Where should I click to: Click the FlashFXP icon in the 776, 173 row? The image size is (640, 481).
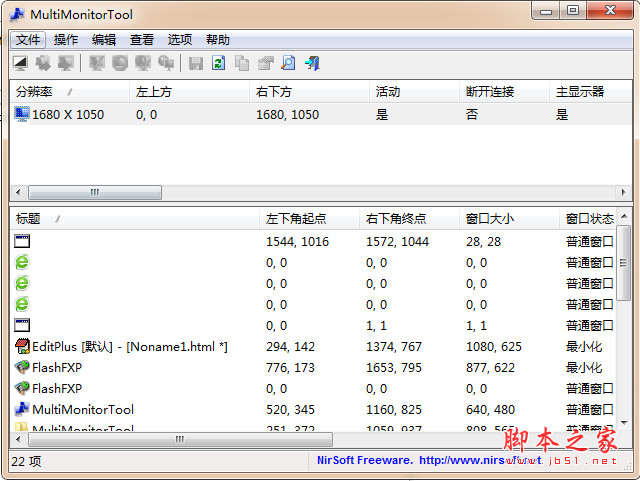coord(22,367)
